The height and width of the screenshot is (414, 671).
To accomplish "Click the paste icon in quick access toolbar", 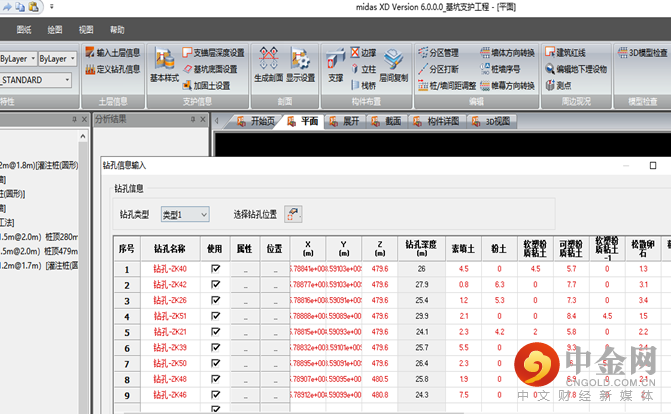I will coord(33,6).
